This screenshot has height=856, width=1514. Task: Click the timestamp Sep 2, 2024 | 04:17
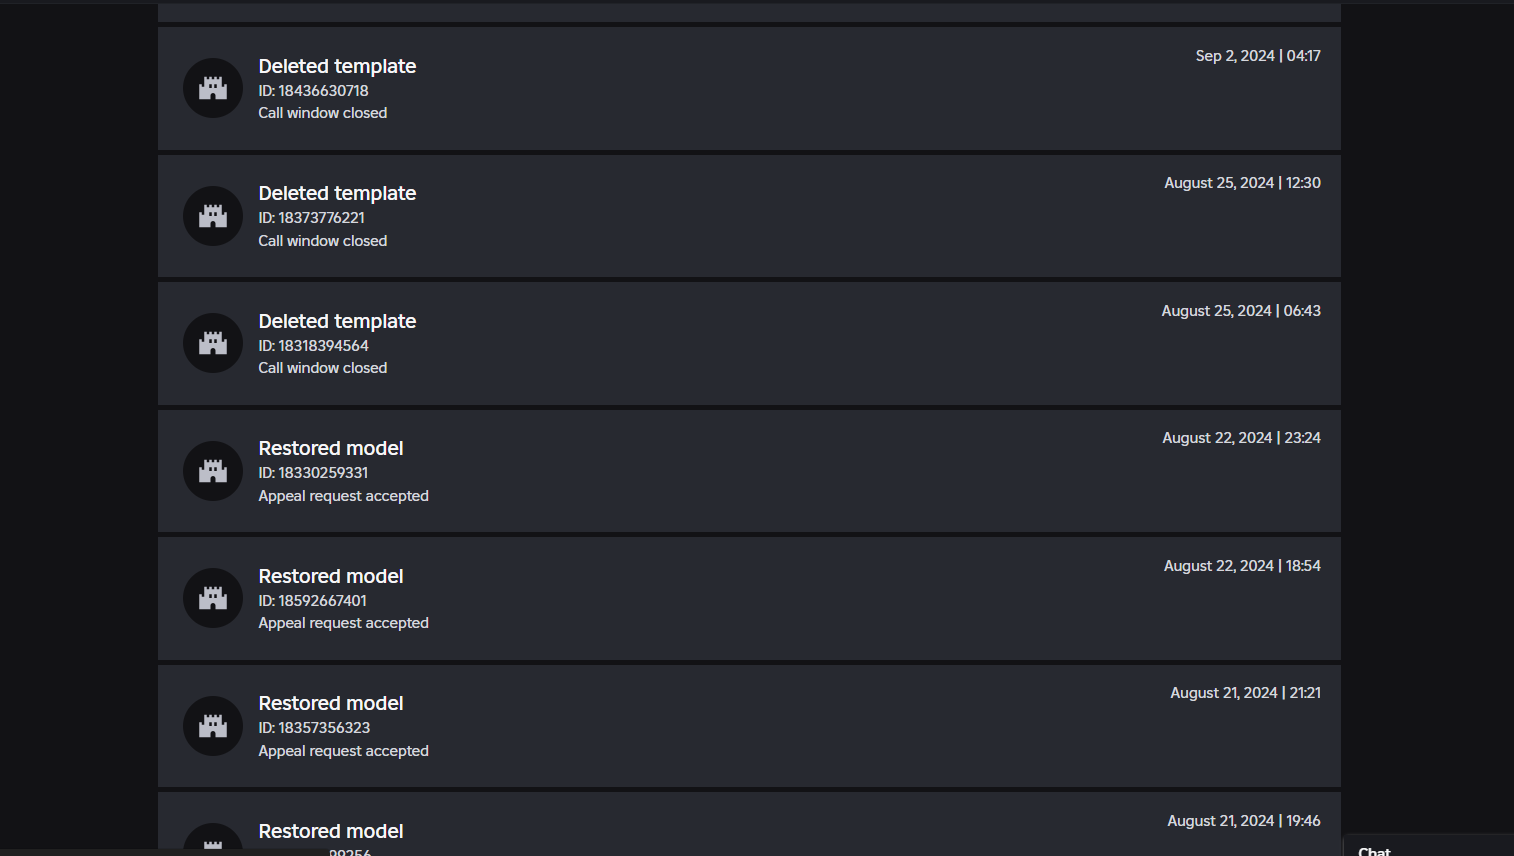1258,56
